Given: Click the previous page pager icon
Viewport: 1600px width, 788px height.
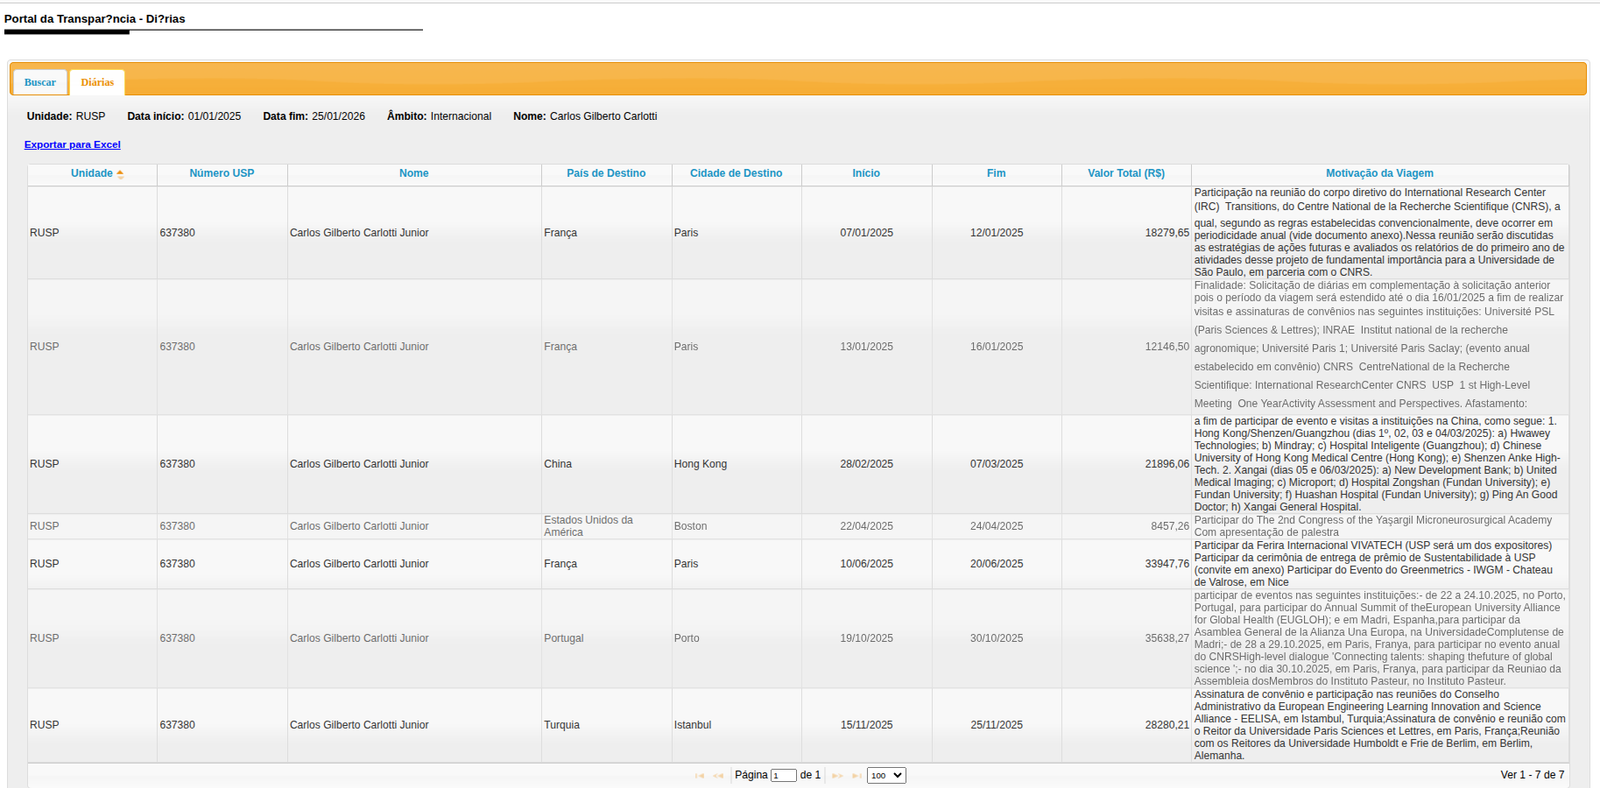Looking at the screenshot, I should pyautogui.click(x=718, y=776).
